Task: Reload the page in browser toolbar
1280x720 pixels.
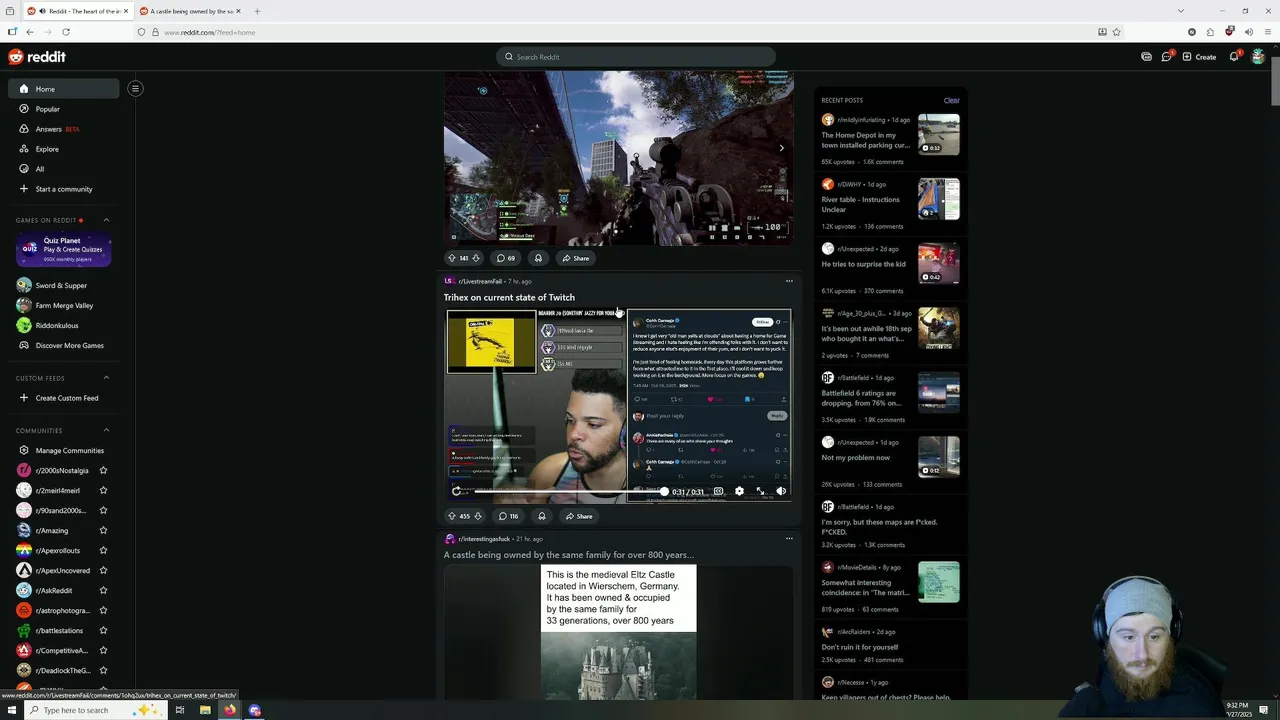Action: click(66, 32)
